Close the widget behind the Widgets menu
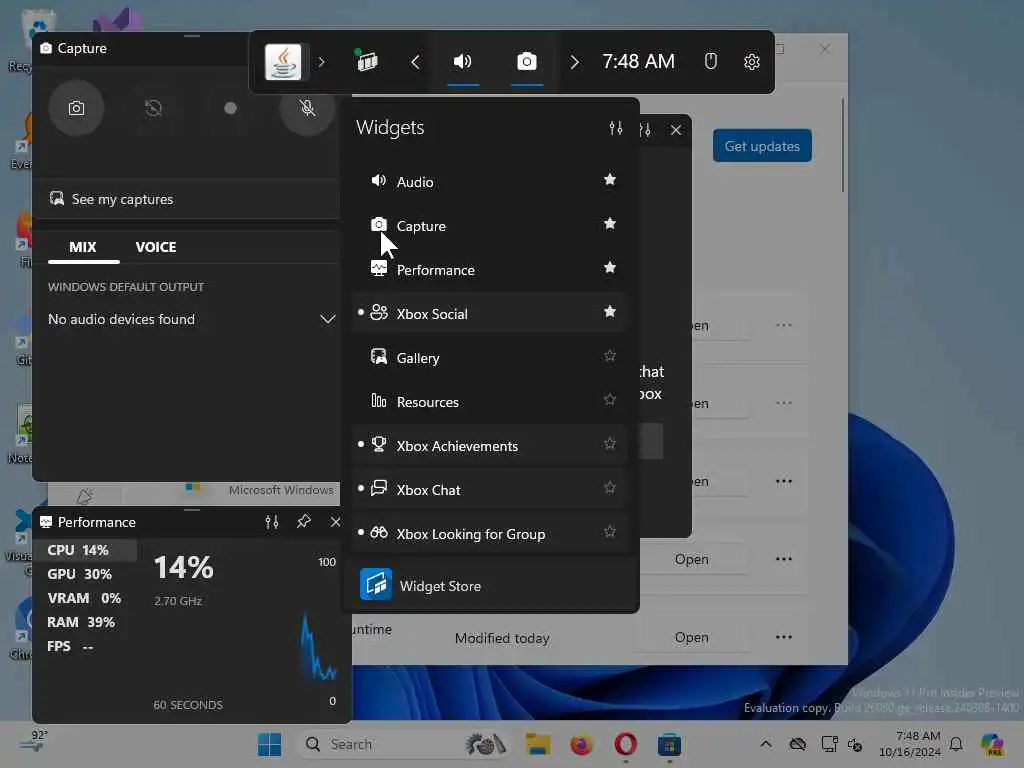1024x768 pixels. pyautogui.click(x=676, y=130)
